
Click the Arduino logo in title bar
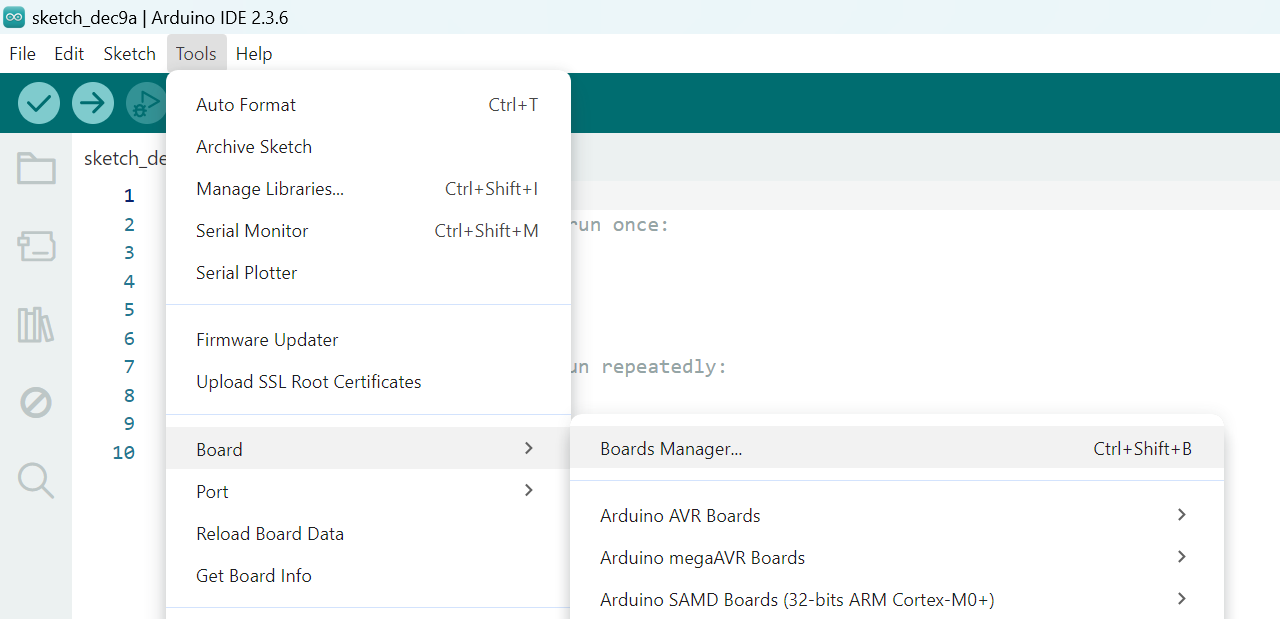(x=14, y=17)
